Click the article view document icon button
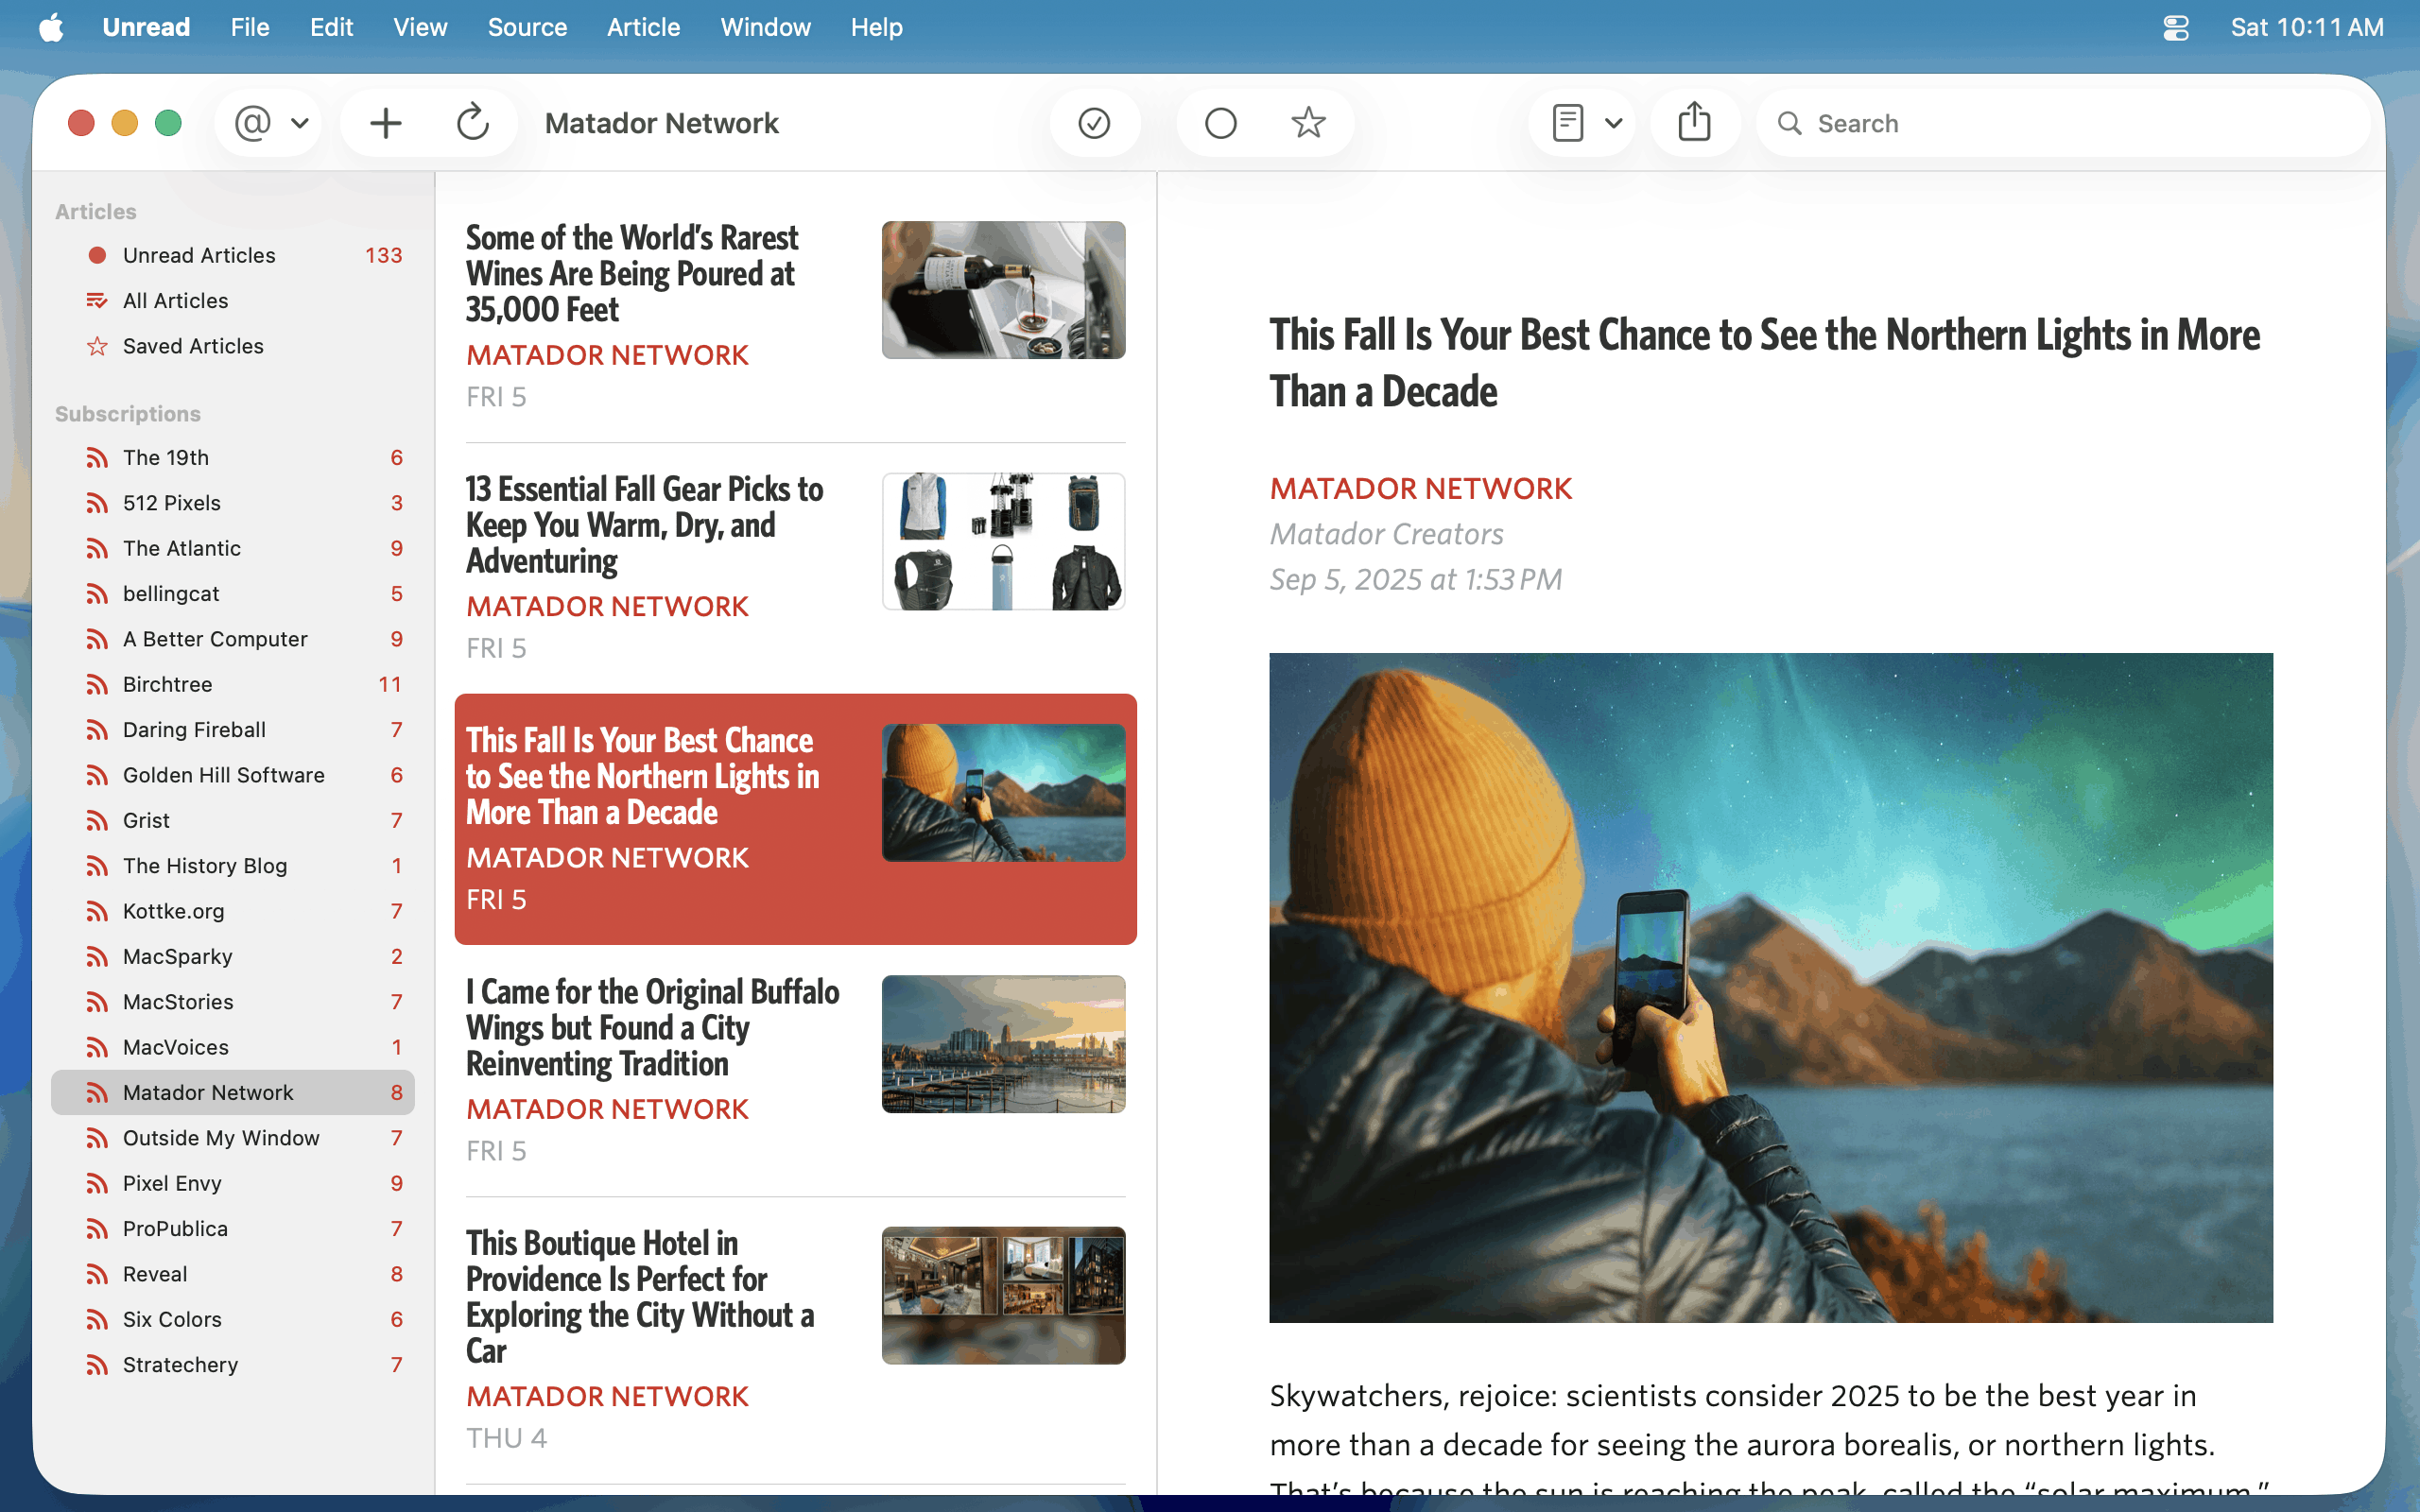Screen dimensions: 2420x1512 tap(1567, 123)
